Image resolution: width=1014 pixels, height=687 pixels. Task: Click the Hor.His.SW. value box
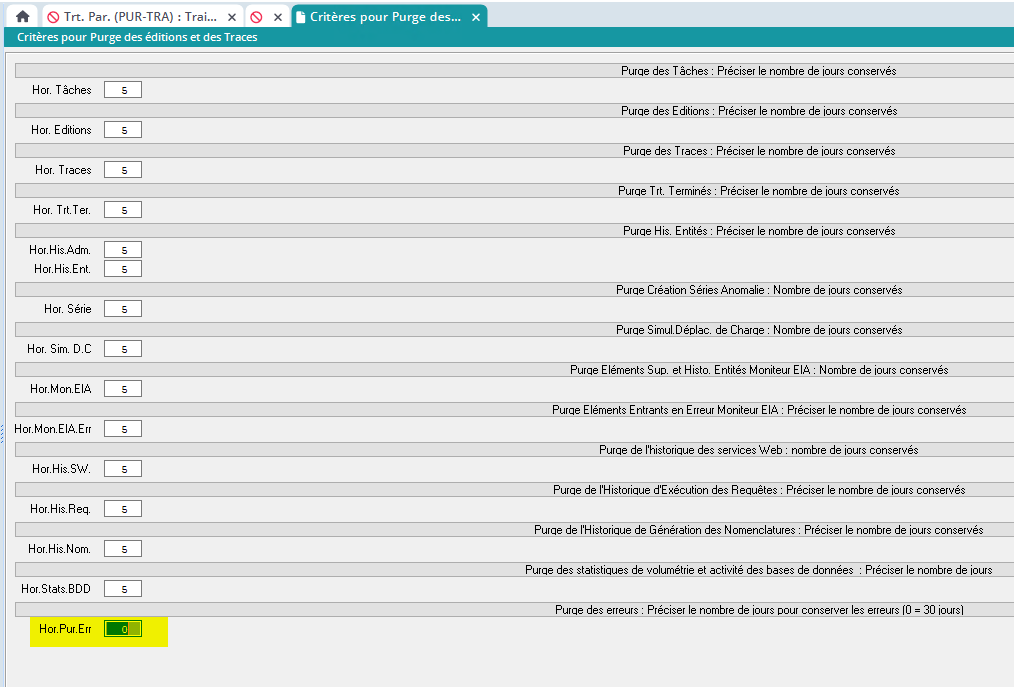tap(123, 469)
